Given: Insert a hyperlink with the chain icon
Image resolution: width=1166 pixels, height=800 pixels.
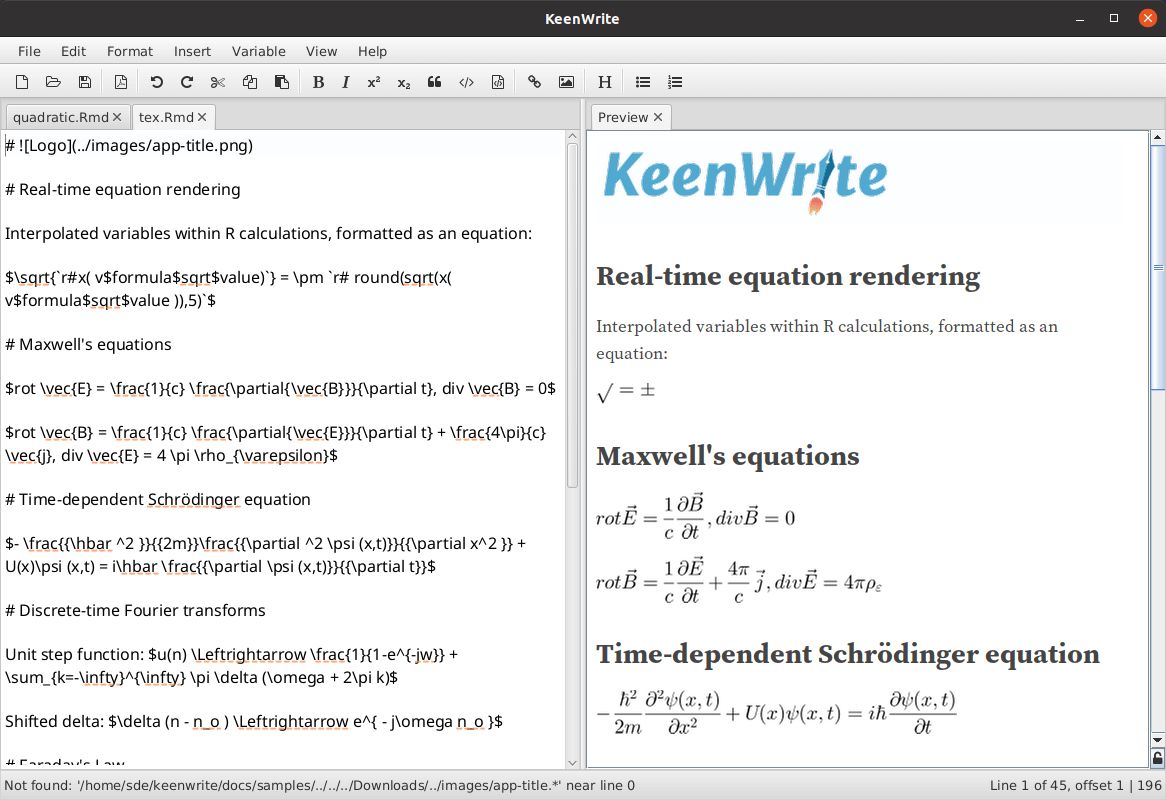Looking at the screenshot, I should [x=534, y=82].
